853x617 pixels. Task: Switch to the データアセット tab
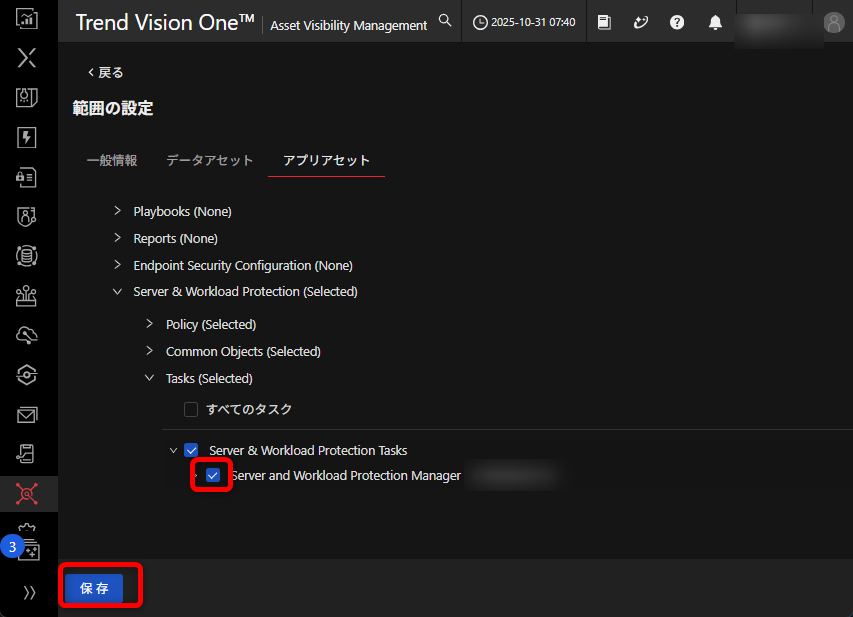[209, 160]
